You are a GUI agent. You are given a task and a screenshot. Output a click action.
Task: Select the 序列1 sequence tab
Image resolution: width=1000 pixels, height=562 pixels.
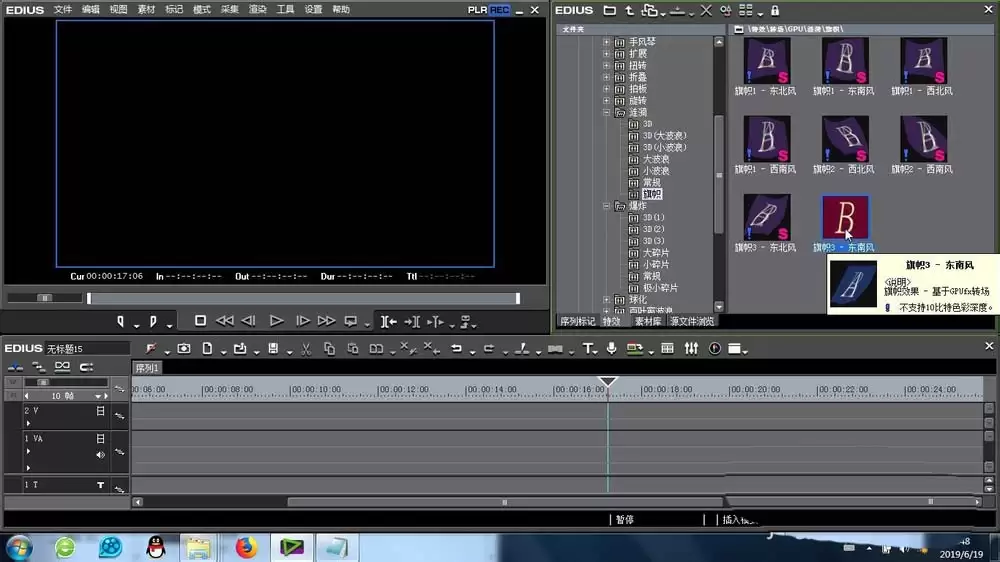tap(147, 368)
